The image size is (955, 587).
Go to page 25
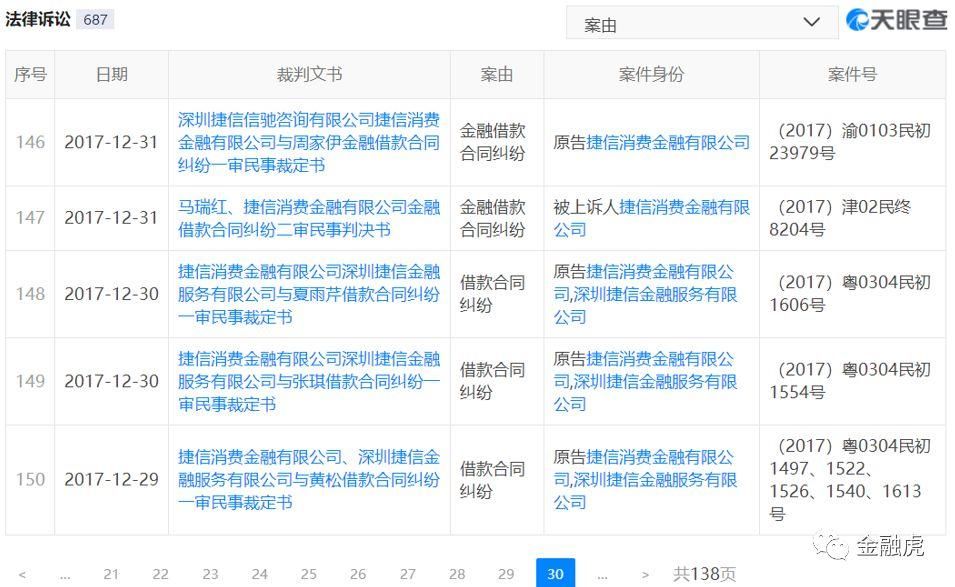click(309, 574)
